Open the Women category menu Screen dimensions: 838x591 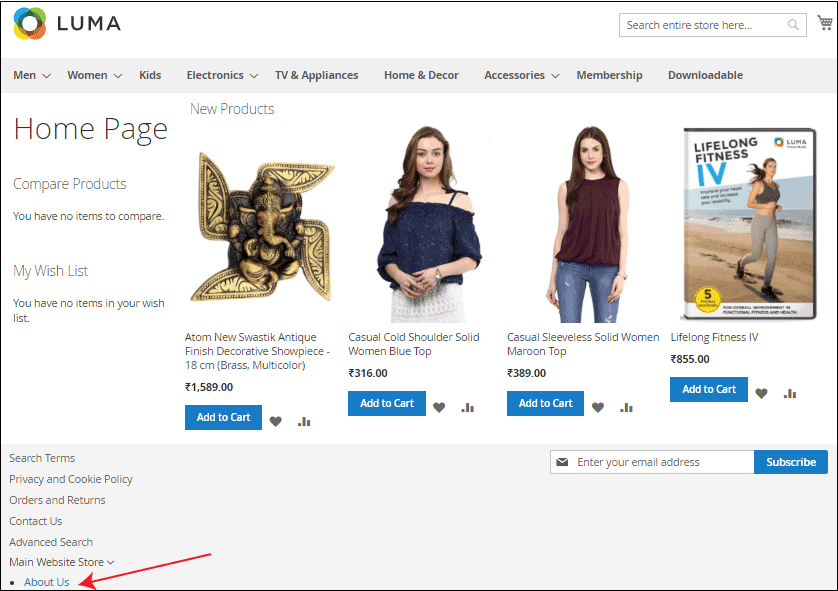click(x=87, y=75)
